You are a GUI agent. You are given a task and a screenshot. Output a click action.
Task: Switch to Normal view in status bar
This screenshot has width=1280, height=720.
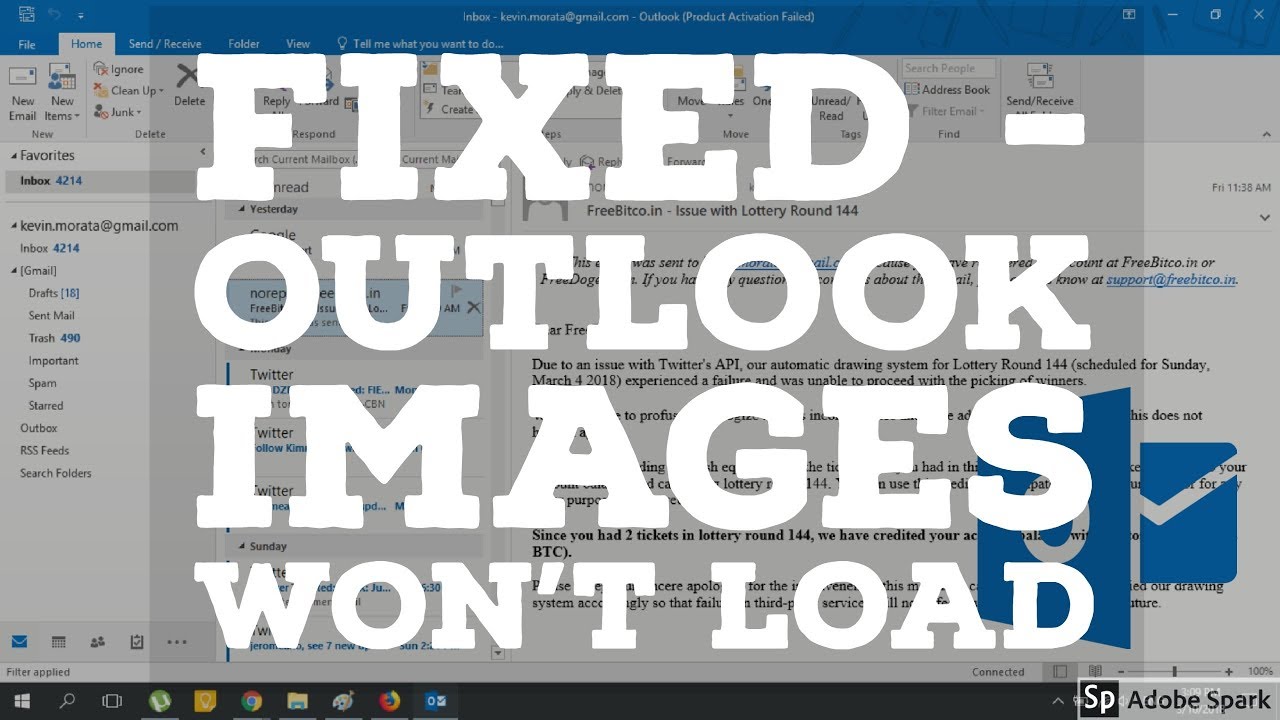click(x=1060, y=672)
